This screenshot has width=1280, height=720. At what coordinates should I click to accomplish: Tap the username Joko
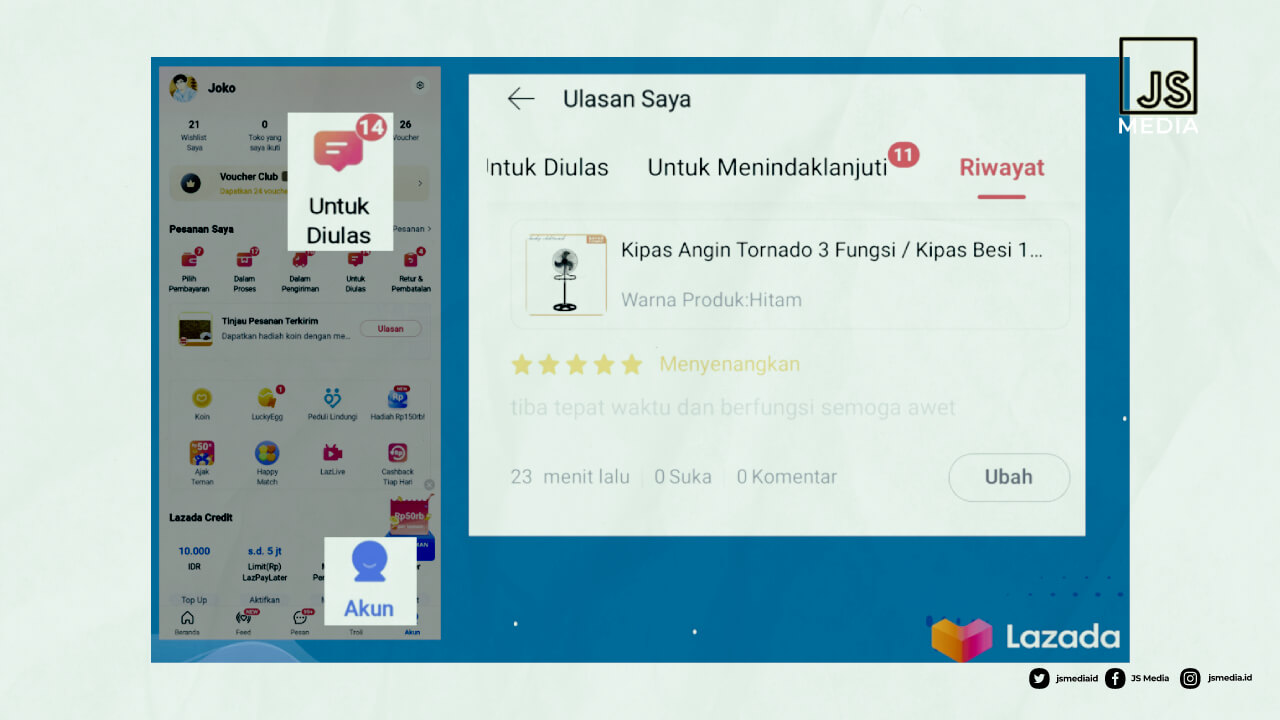coord(222,88)
